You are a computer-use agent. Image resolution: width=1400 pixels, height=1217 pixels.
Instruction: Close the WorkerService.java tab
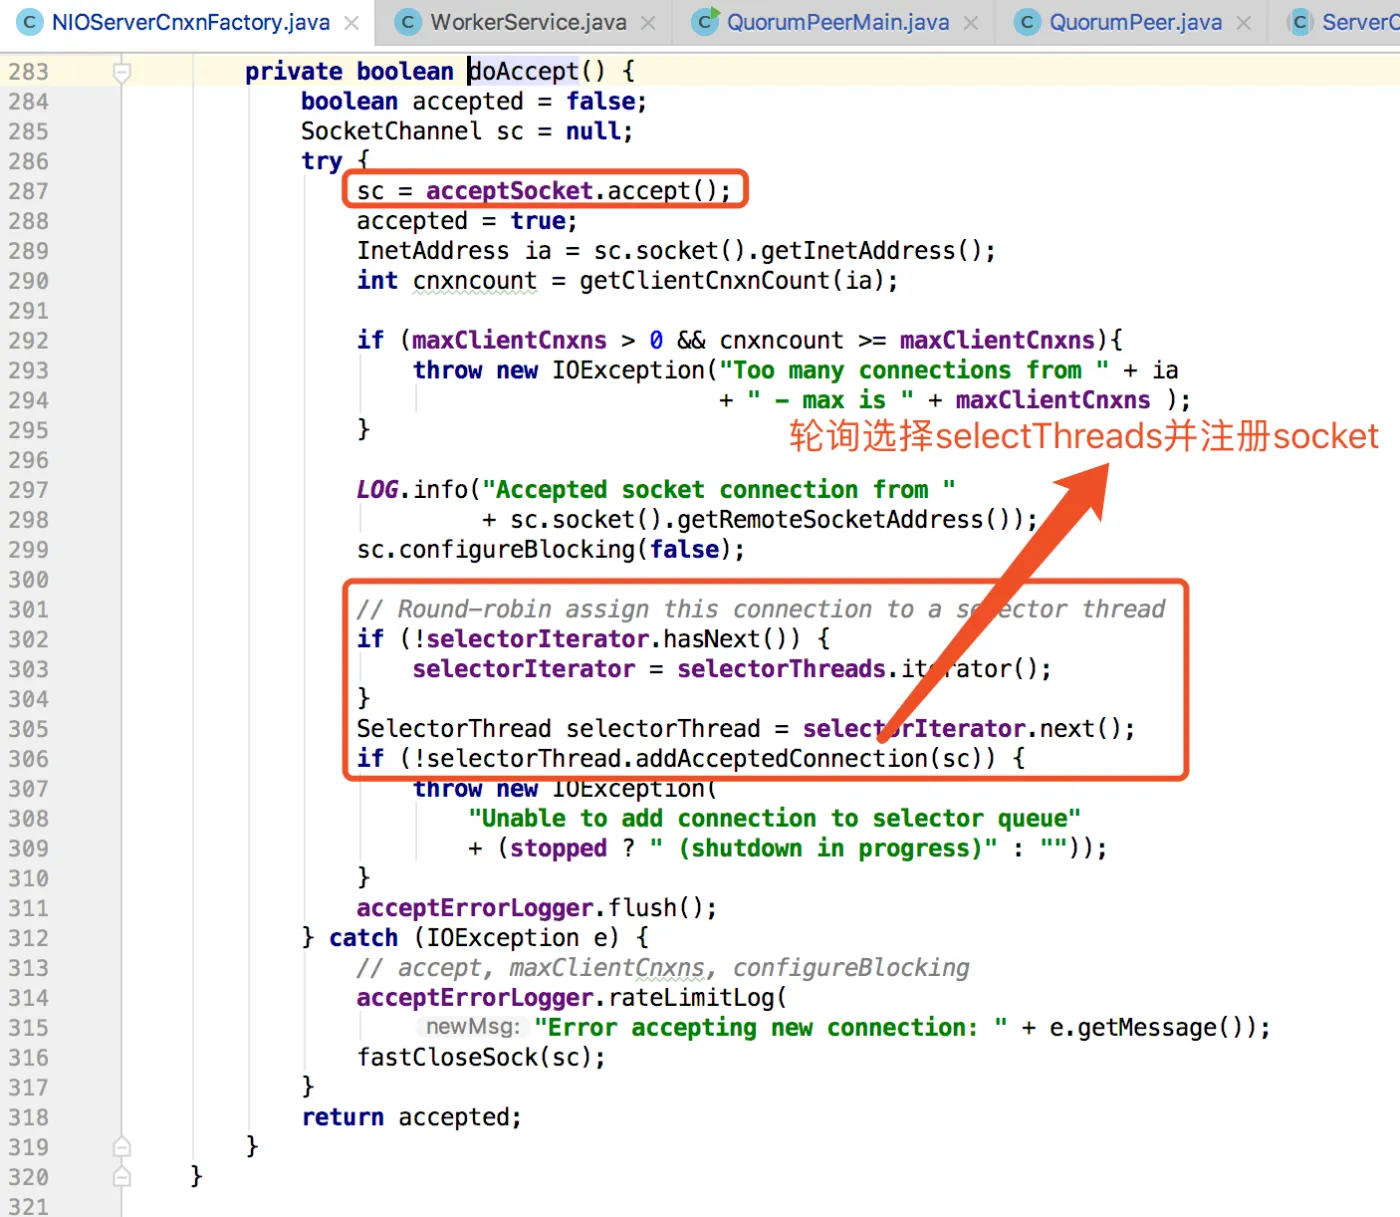(x=648, y=23)
